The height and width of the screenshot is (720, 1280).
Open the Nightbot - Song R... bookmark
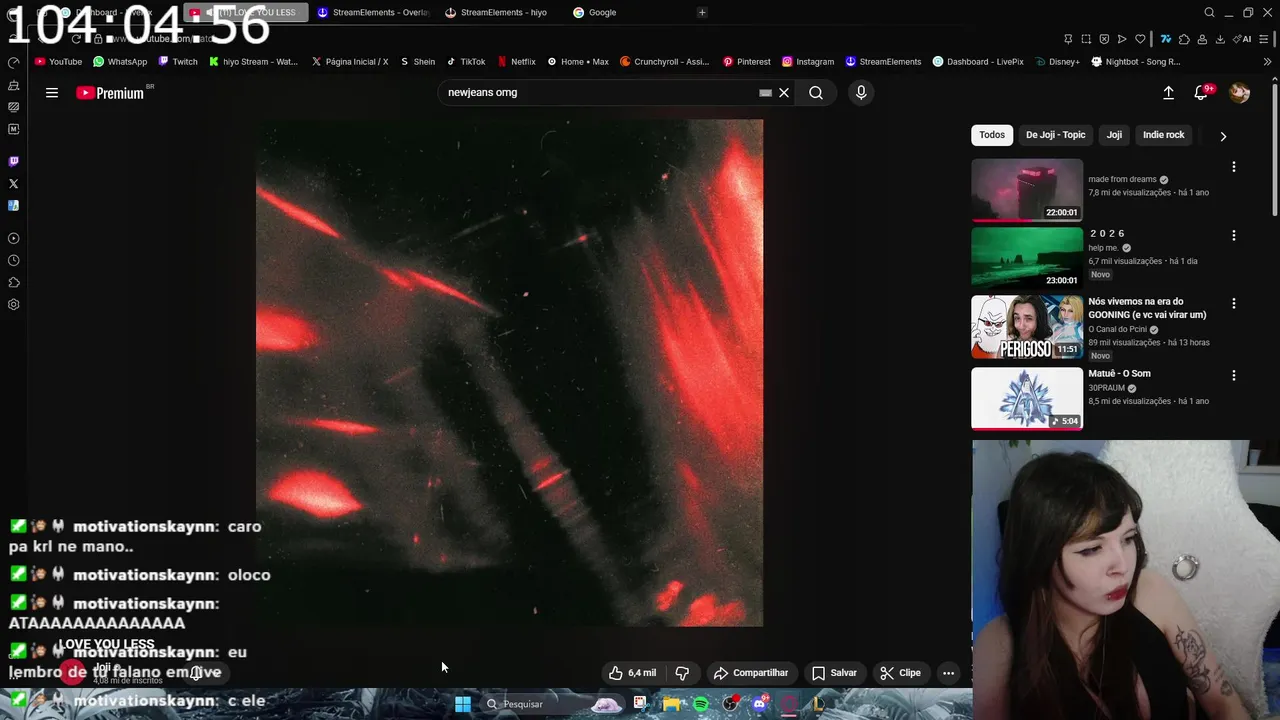[x=1136, y=62]
